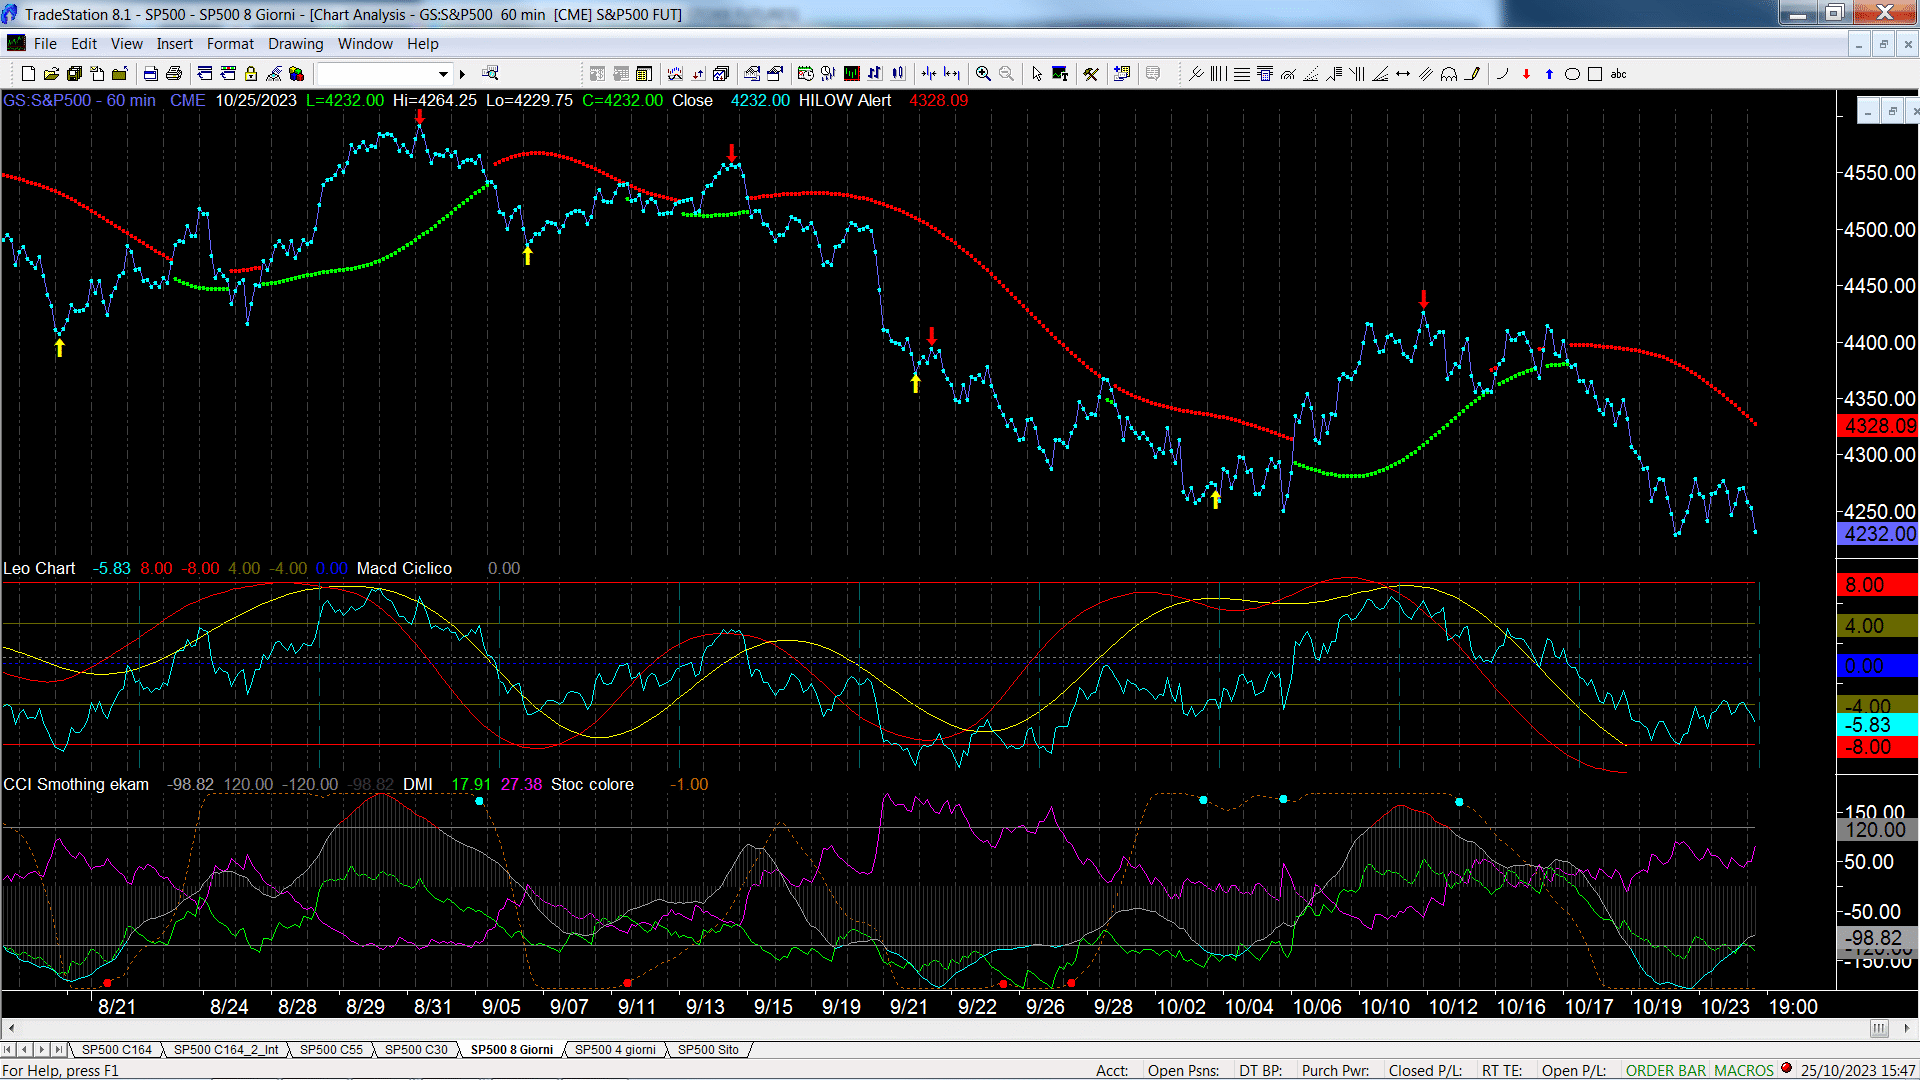
Task: Click the Open folder toolbar icon
Action: (x=51, y=73)
